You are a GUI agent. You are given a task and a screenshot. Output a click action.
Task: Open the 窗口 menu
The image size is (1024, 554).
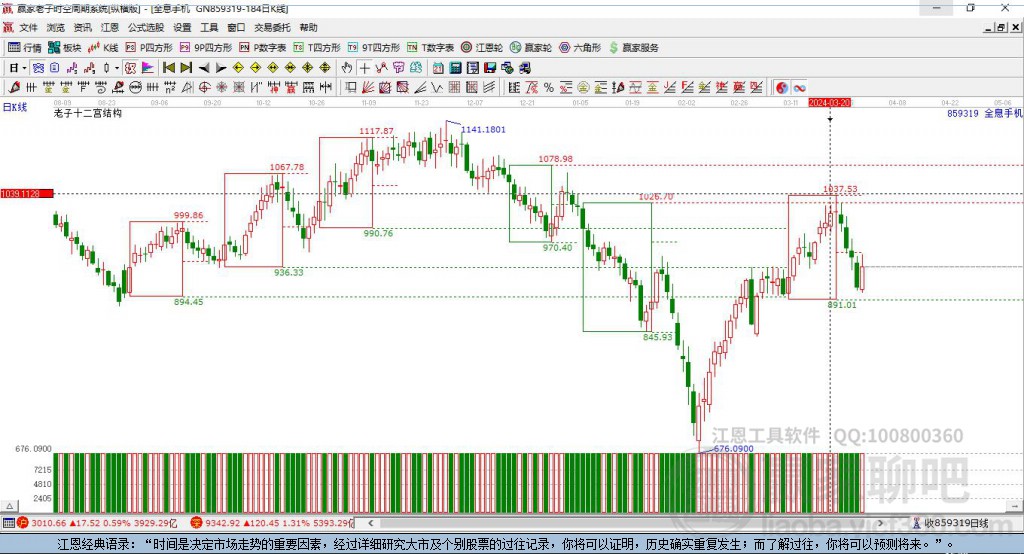(x=236, y=27)
